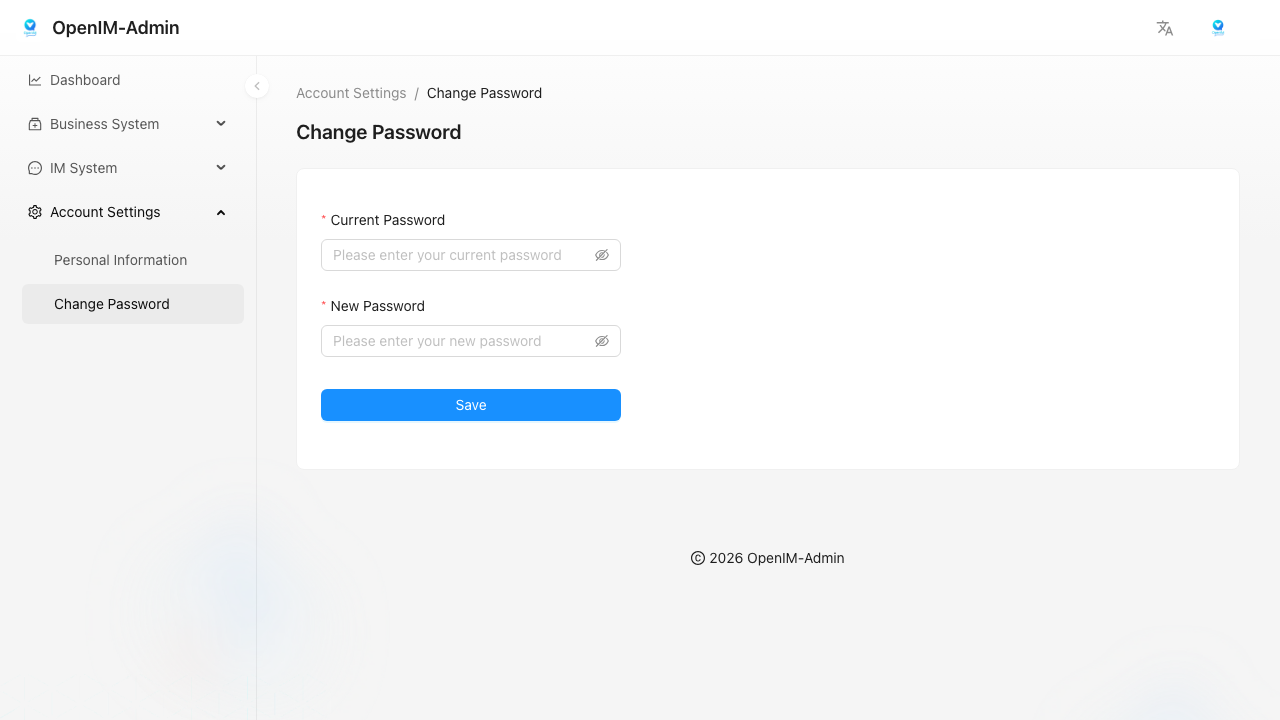The image size is (1280, 720).
Task: Click the user avatar in top right
Action: [1218, 28]
